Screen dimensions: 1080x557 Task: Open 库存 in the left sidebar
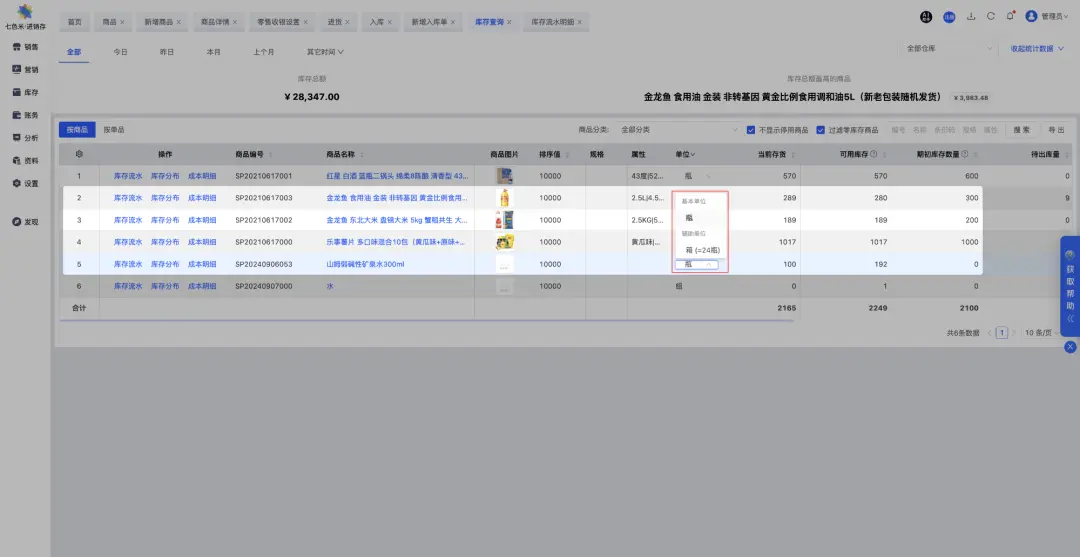[25, 92]
